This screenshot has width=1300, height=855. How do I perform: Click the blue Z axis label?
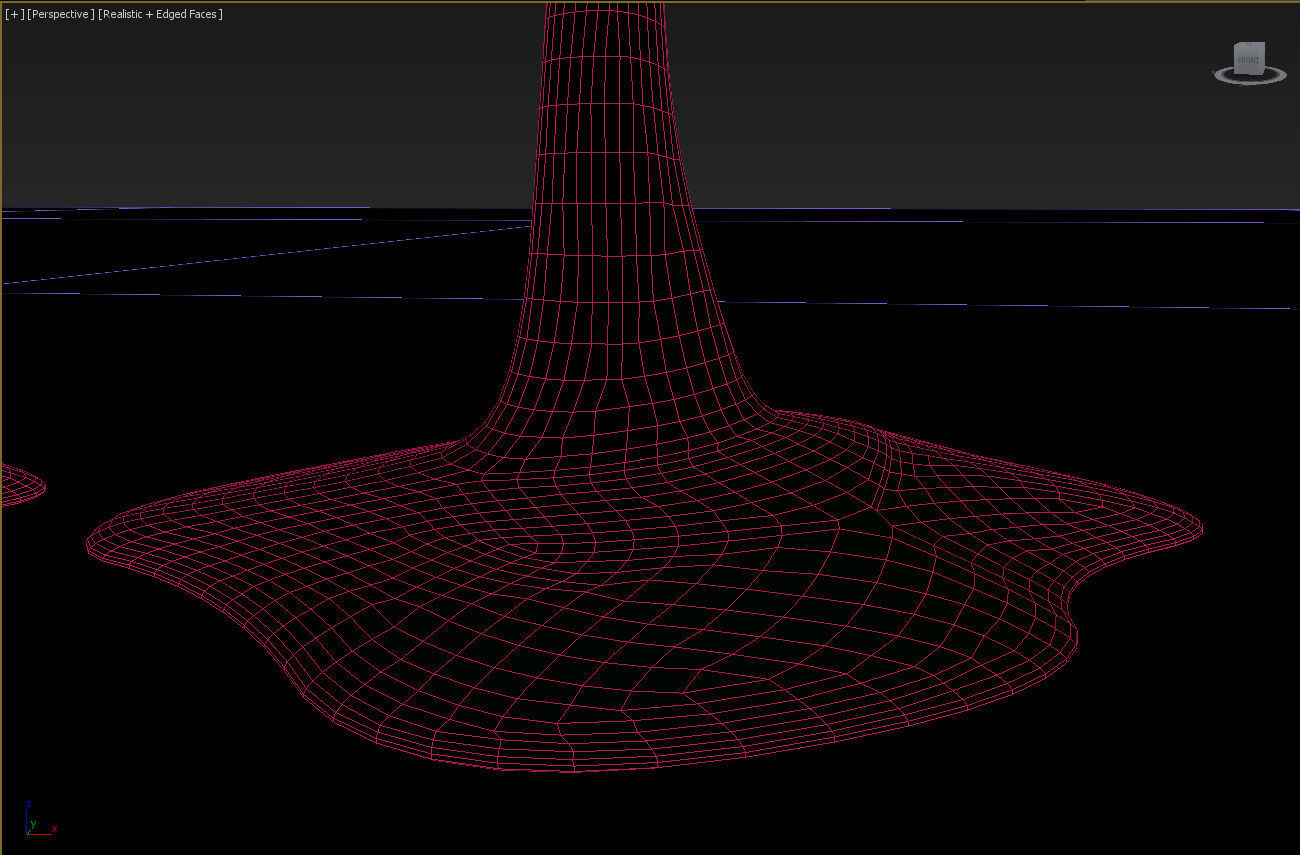(x=29, y=804)
